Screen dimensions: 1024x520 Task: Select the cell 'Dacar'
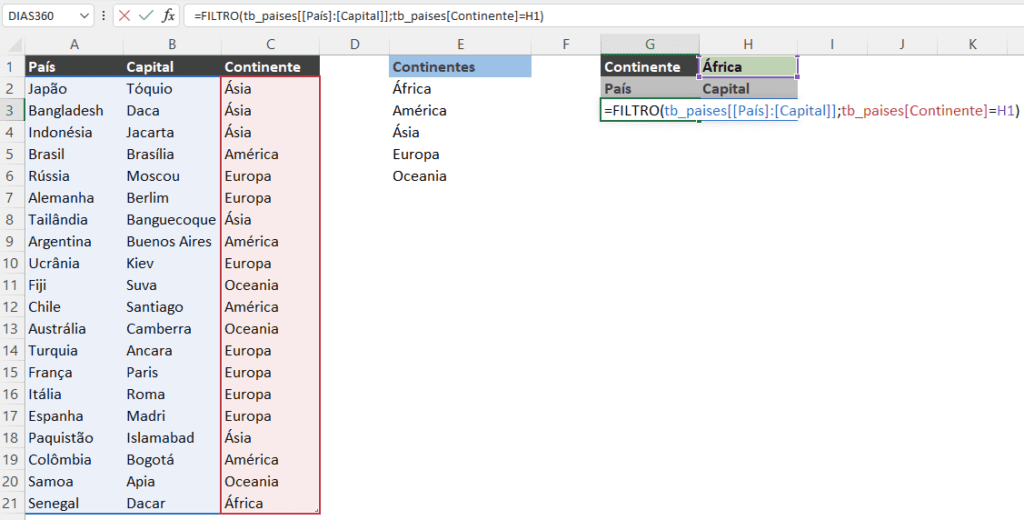pos(172,503)
